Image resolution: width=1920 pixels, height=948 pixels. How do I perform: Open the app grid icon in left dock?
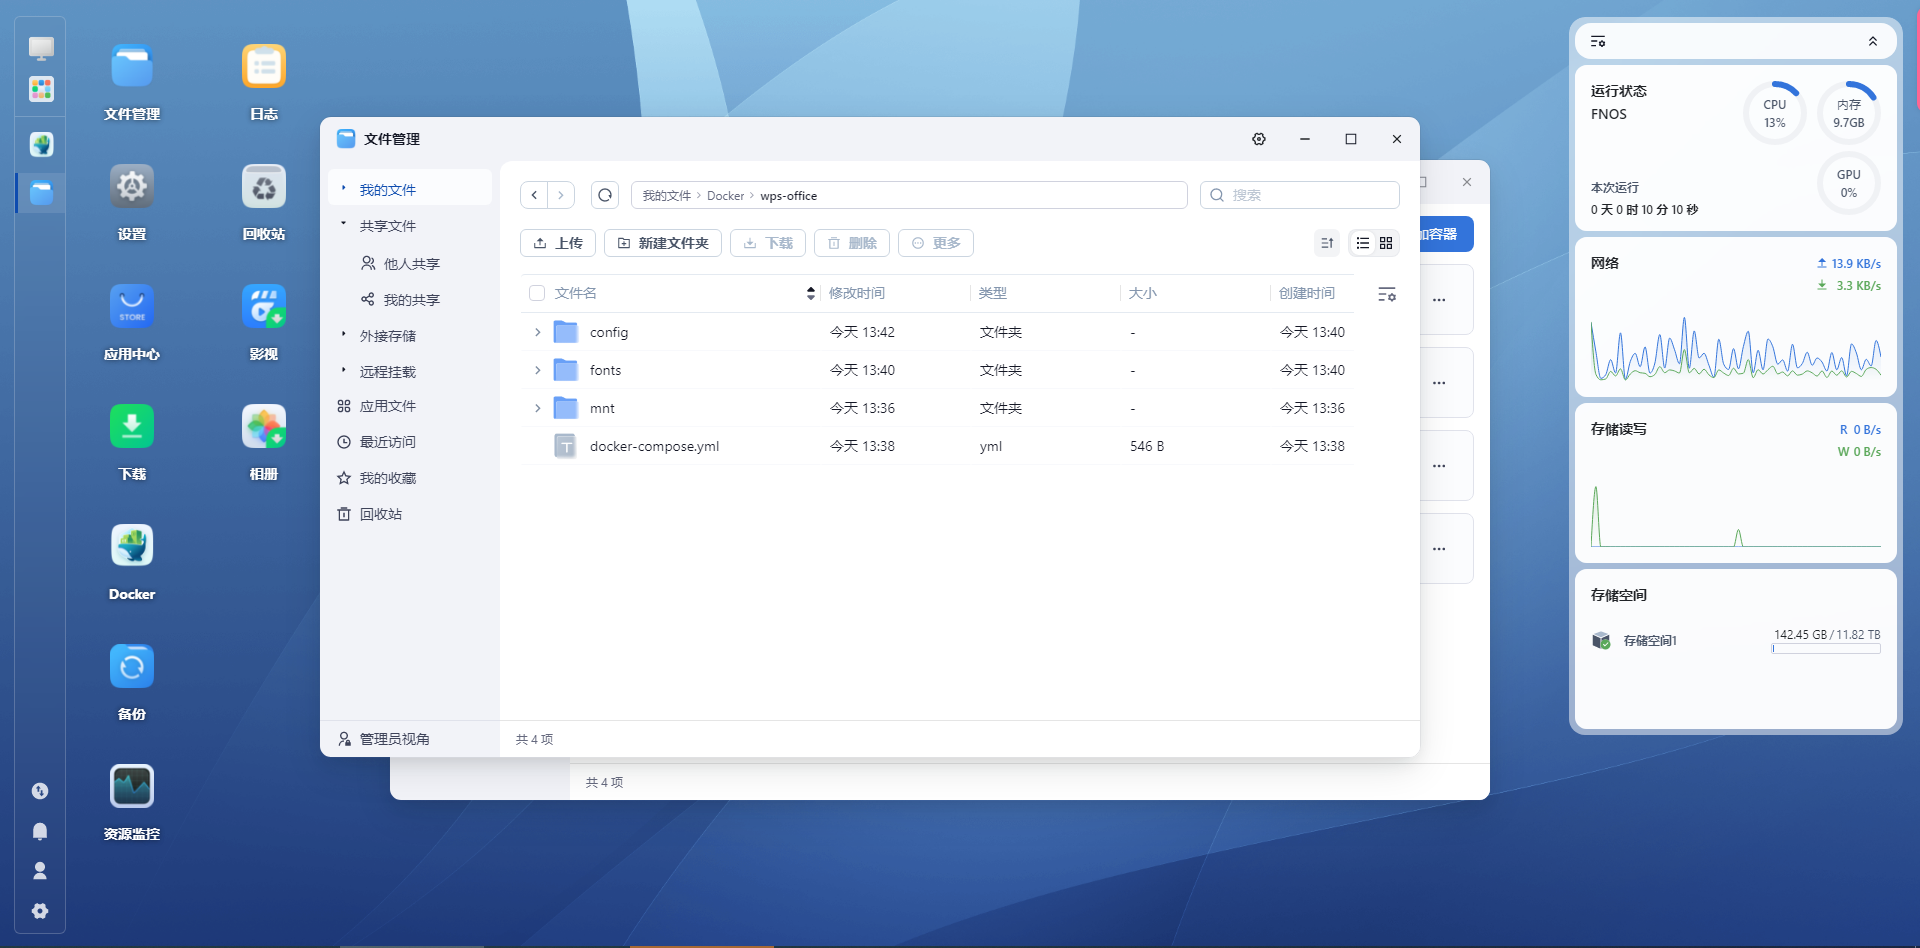41,90
